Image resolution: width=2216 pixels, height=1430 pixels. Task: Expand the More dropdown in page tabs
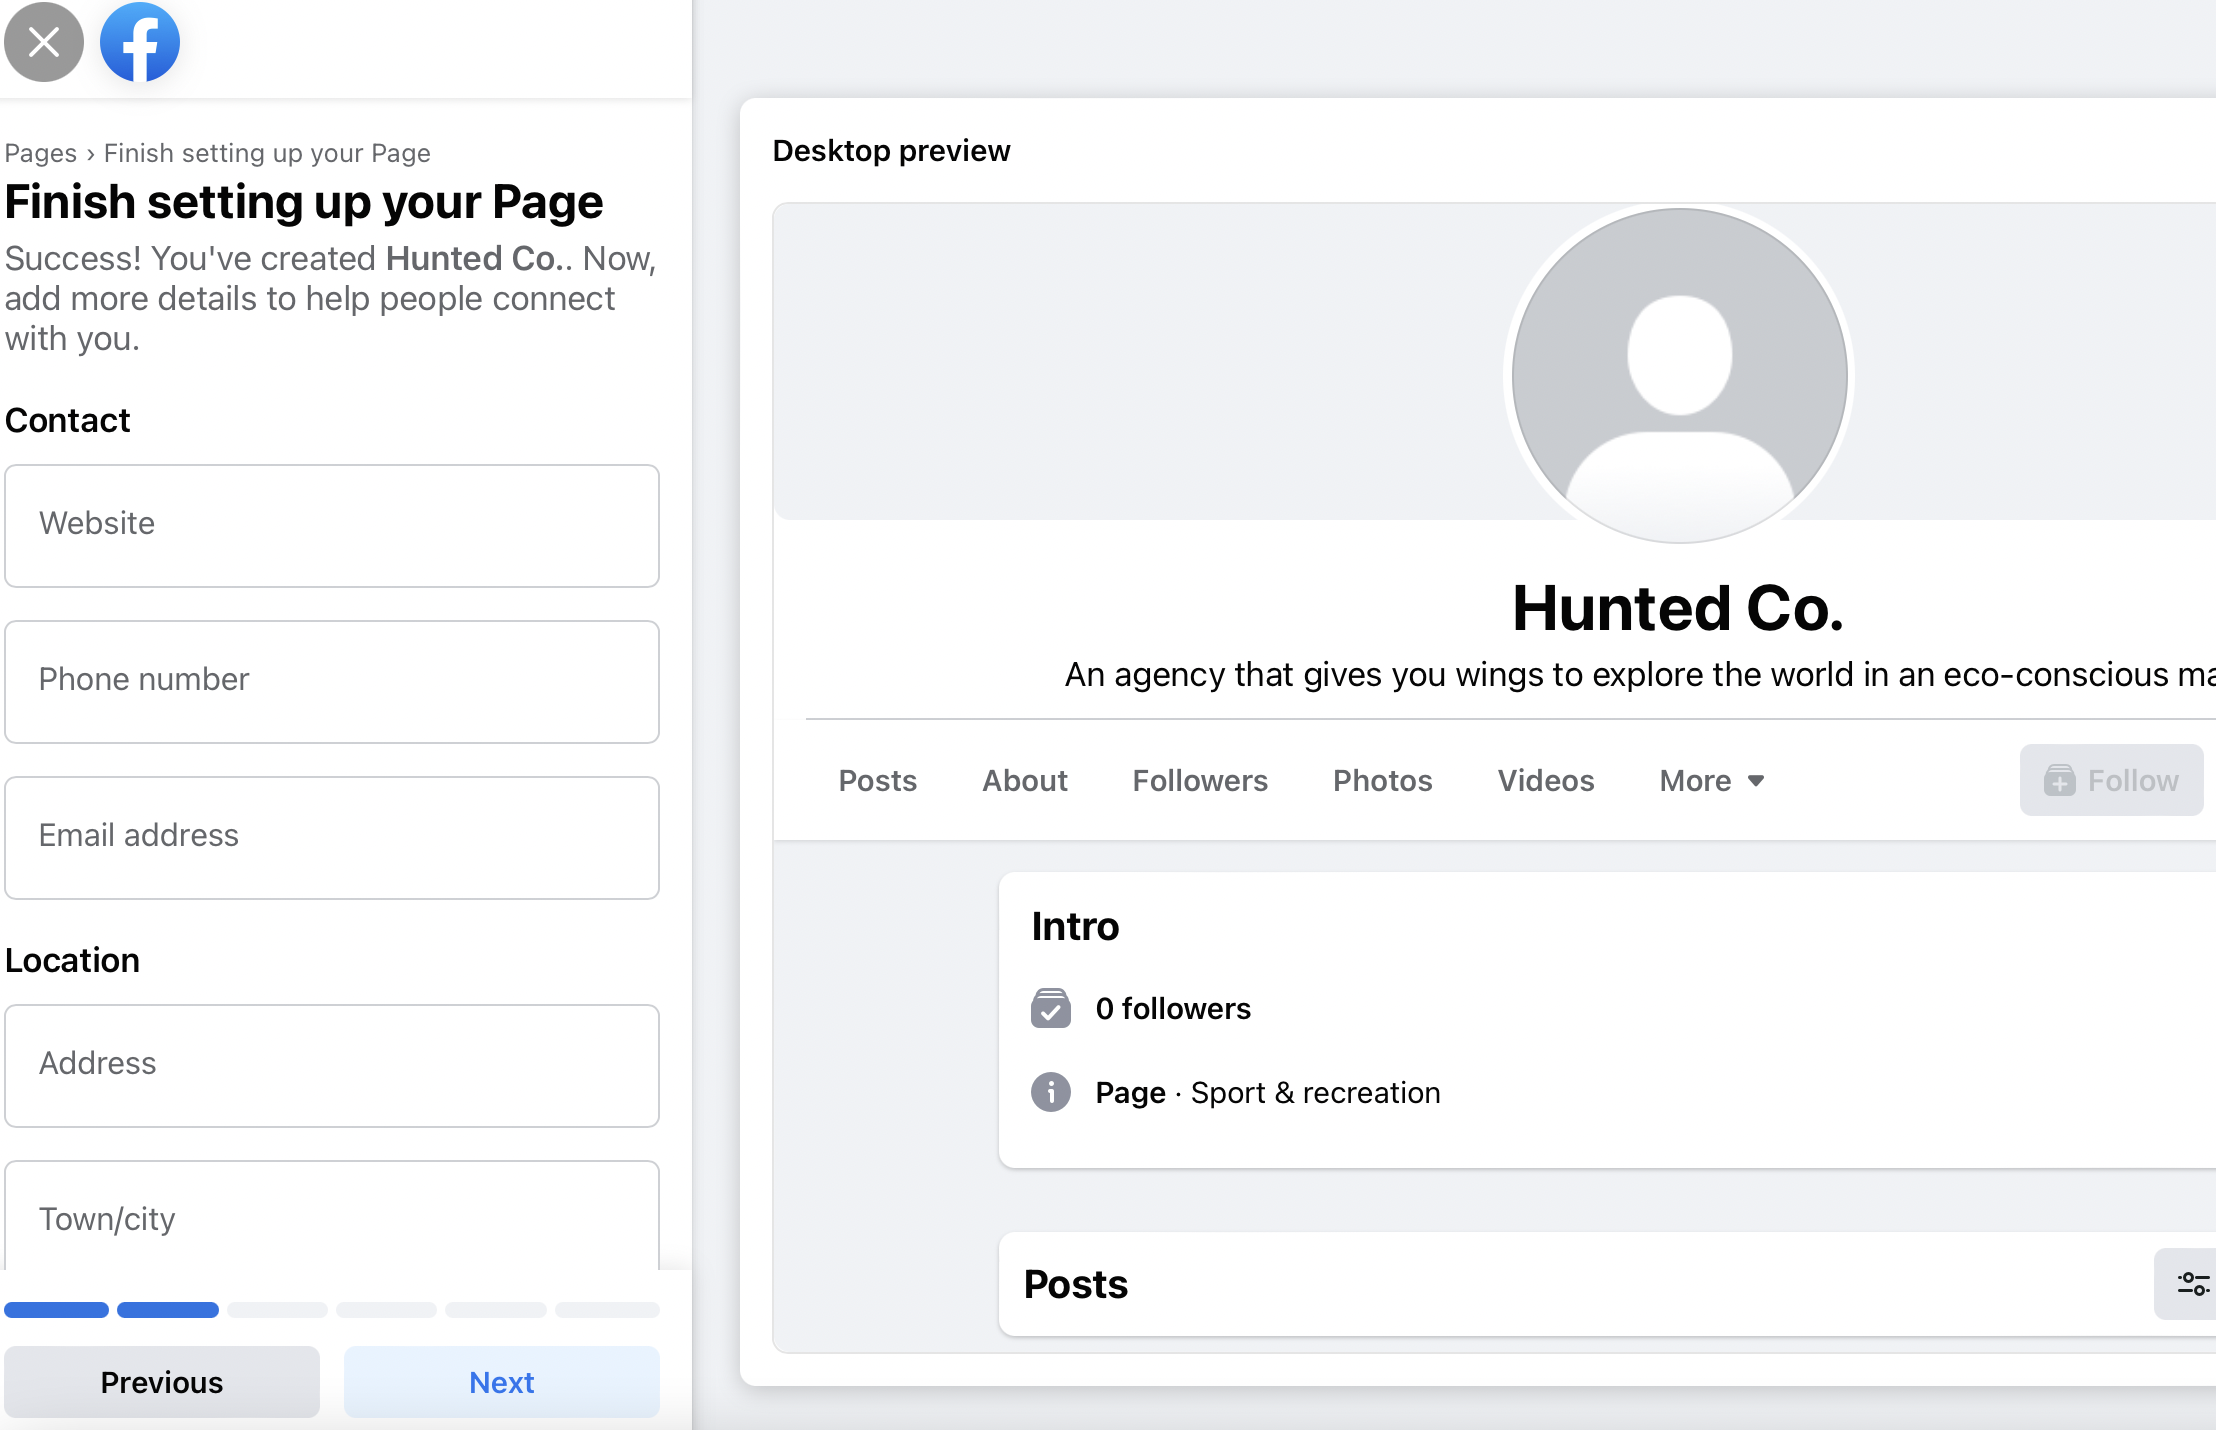[x=1712, y=780]
